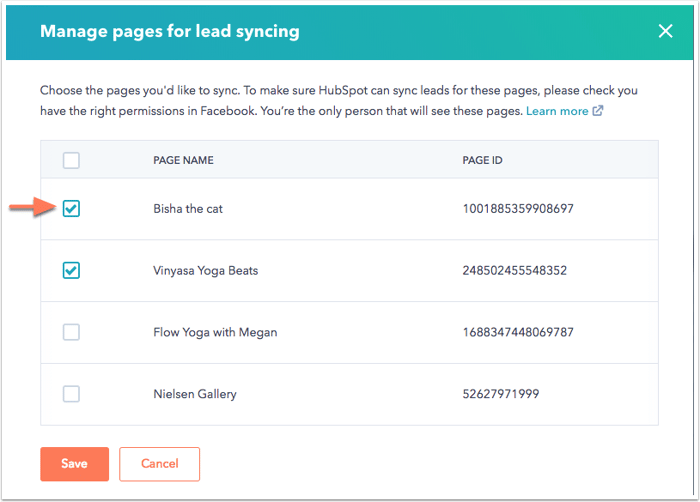The width and height of the screenshot is (700, 502).
Task: Check the Nielsen Gallery checkbox
Action: [71, 394]
